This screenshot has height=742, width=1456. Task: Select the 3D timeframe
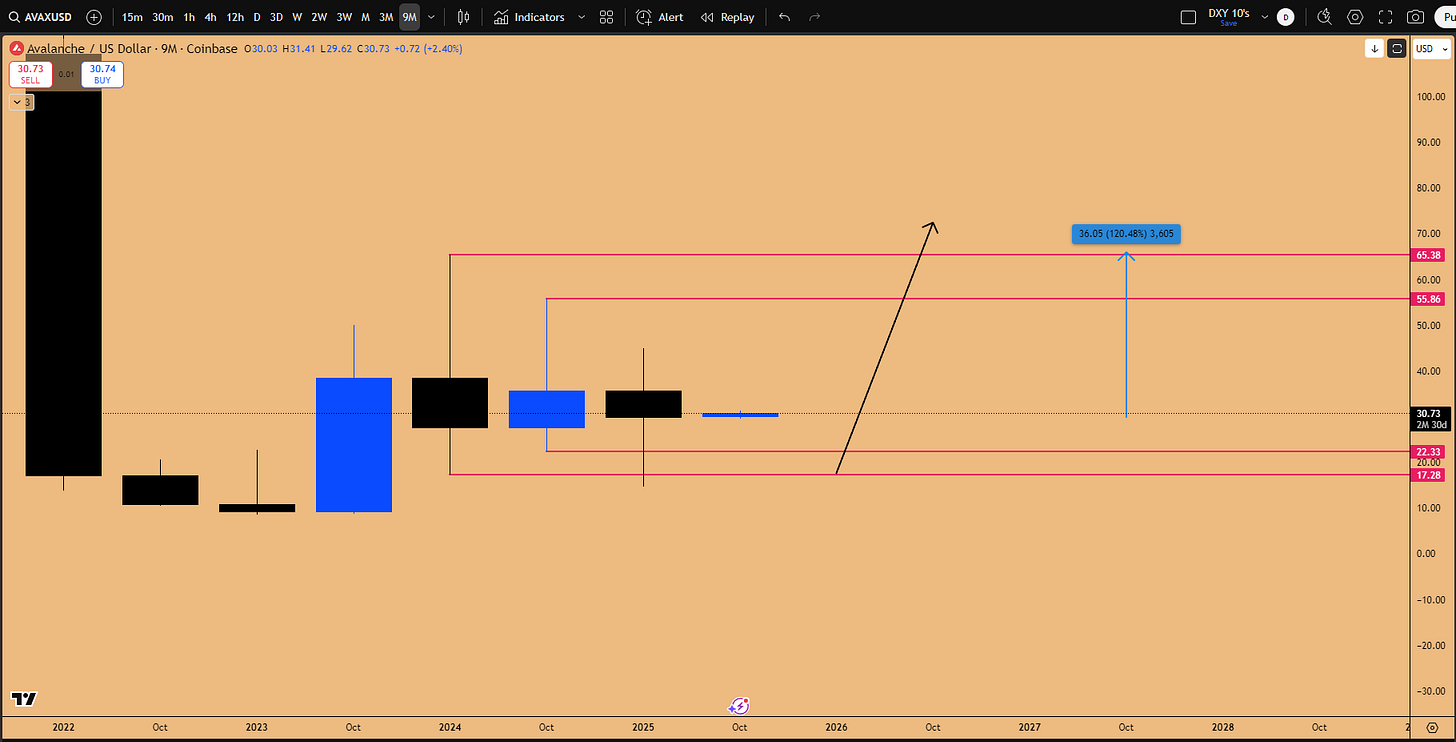click(276, 17)
